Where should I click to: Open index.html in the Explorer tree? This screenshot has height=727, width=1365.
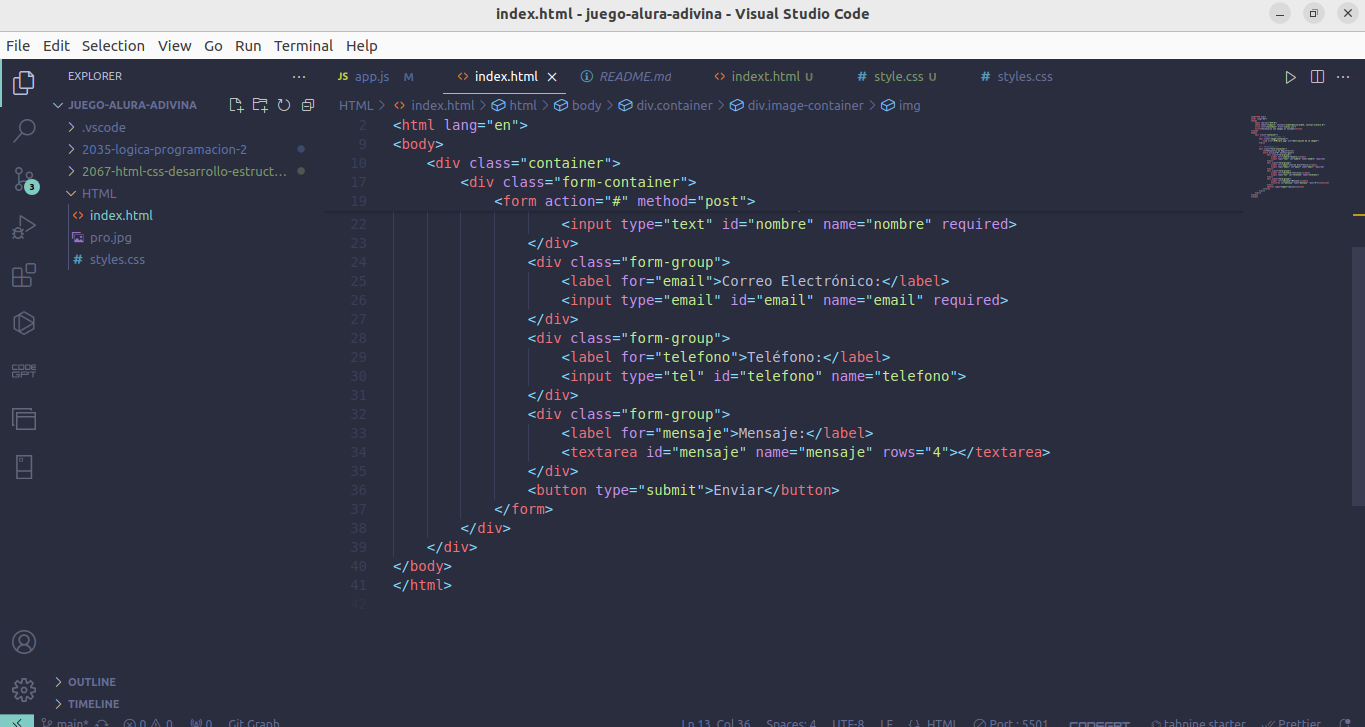click(121, 215)
